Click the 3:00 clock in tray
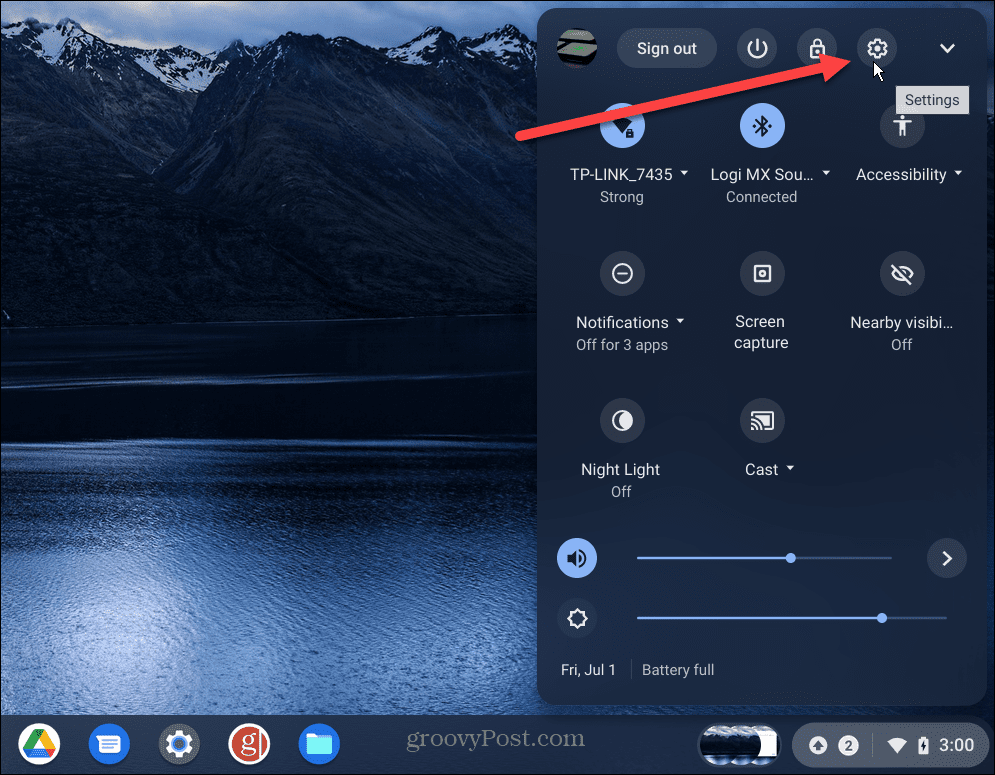995x775 pixels. point(956,745)
